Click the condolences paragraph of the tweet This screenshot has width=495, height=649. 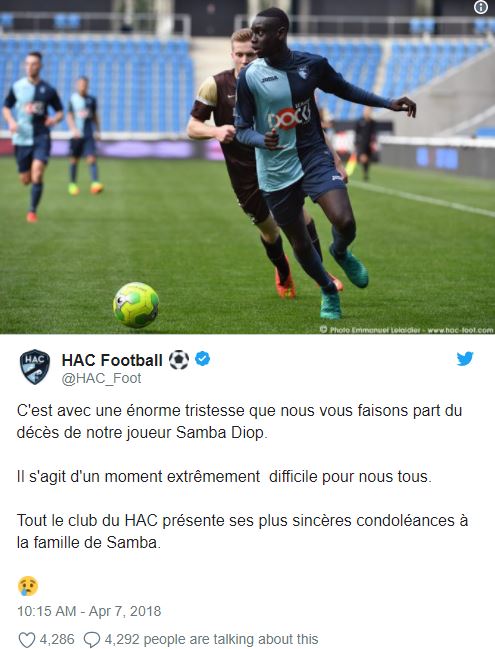[x=242, y=531]
